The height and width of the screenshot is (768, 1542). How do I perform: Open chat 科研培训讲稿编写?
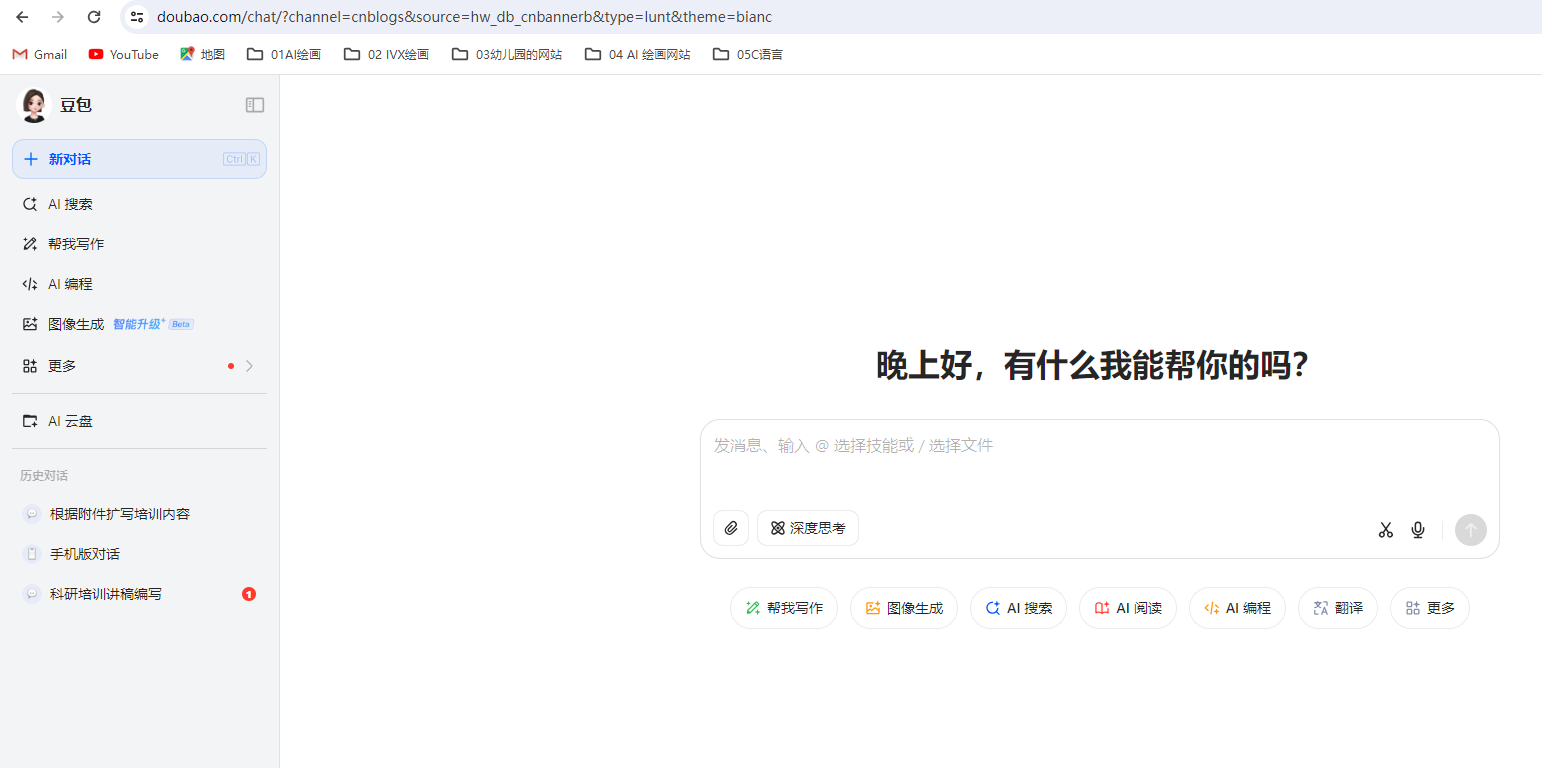139,594
